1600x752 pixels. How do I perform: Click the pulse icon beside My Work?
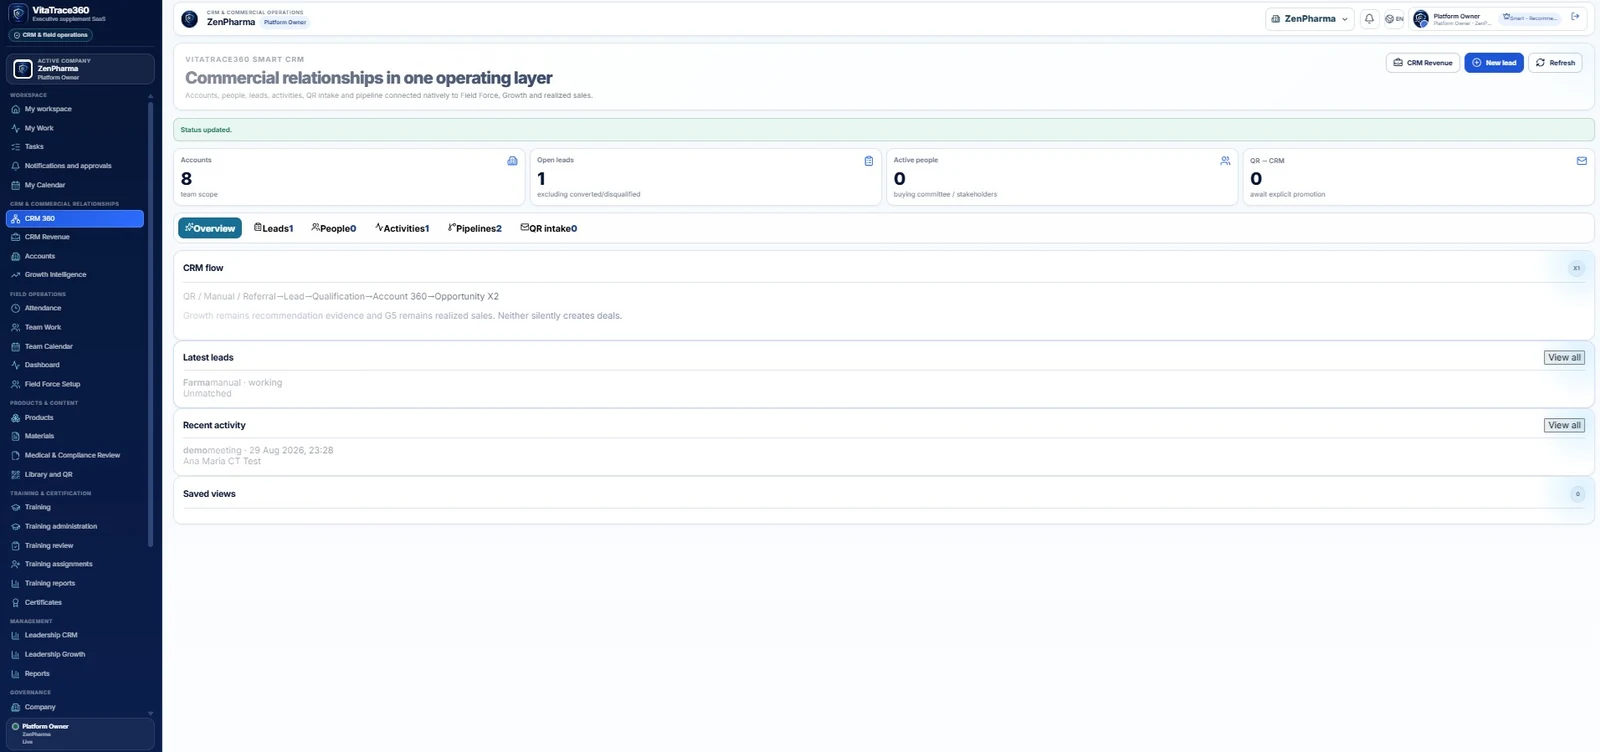pos(15,128)
